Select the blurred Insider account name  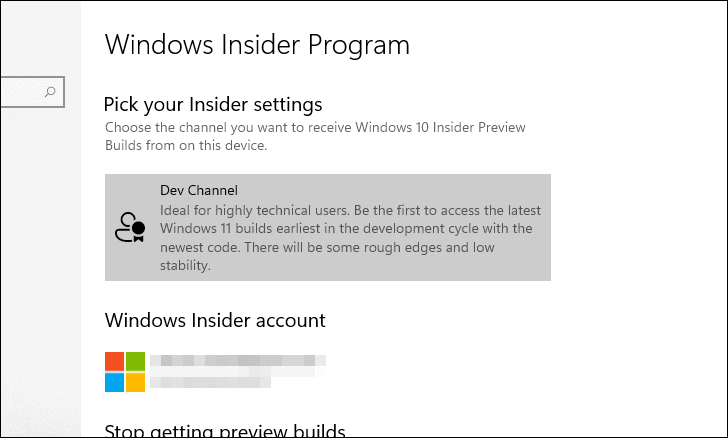click(x=237, y=360)
